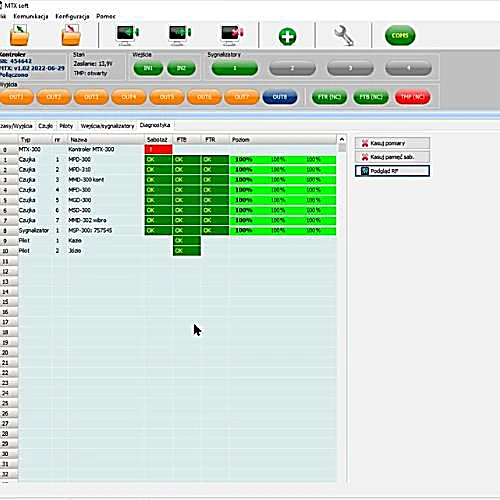The width and height of the screenshot is (500, 500).
Task: Toggle the red TMP (NC) indicator
Action: (x=412, y=97)
